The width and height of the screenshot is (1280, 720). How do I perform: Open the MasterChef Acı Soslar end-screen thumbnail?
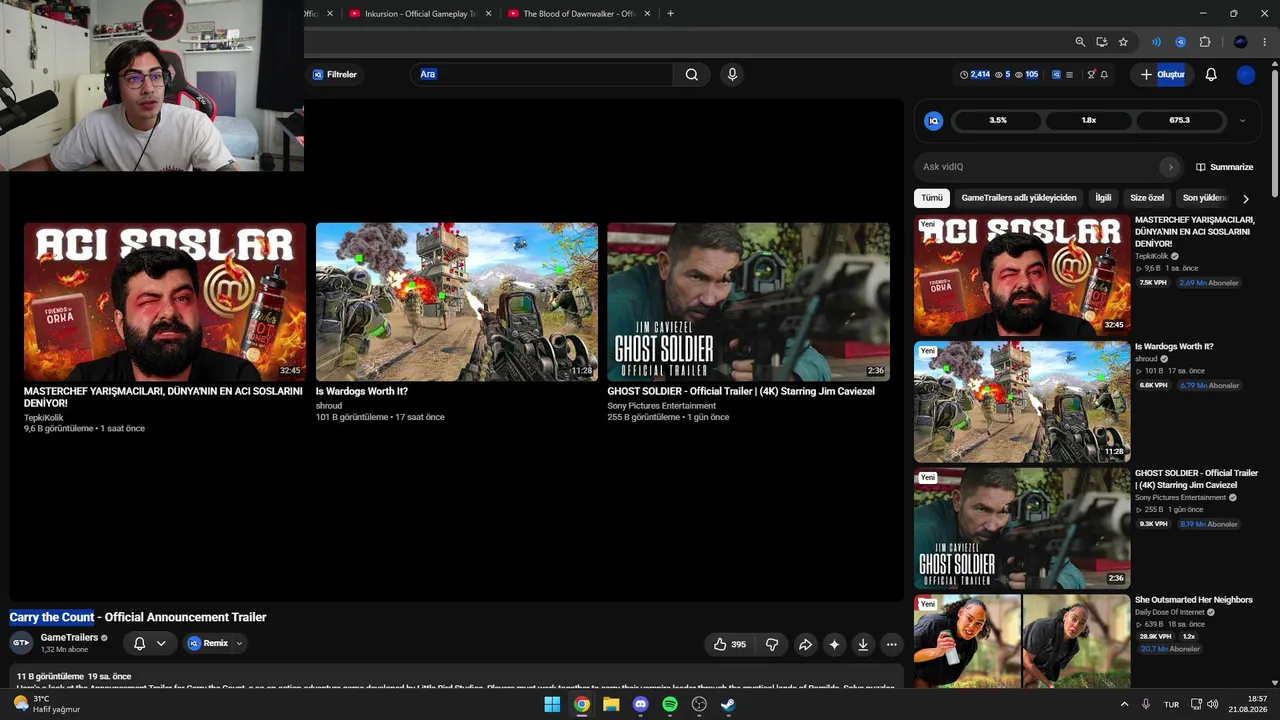click(165, 301)
